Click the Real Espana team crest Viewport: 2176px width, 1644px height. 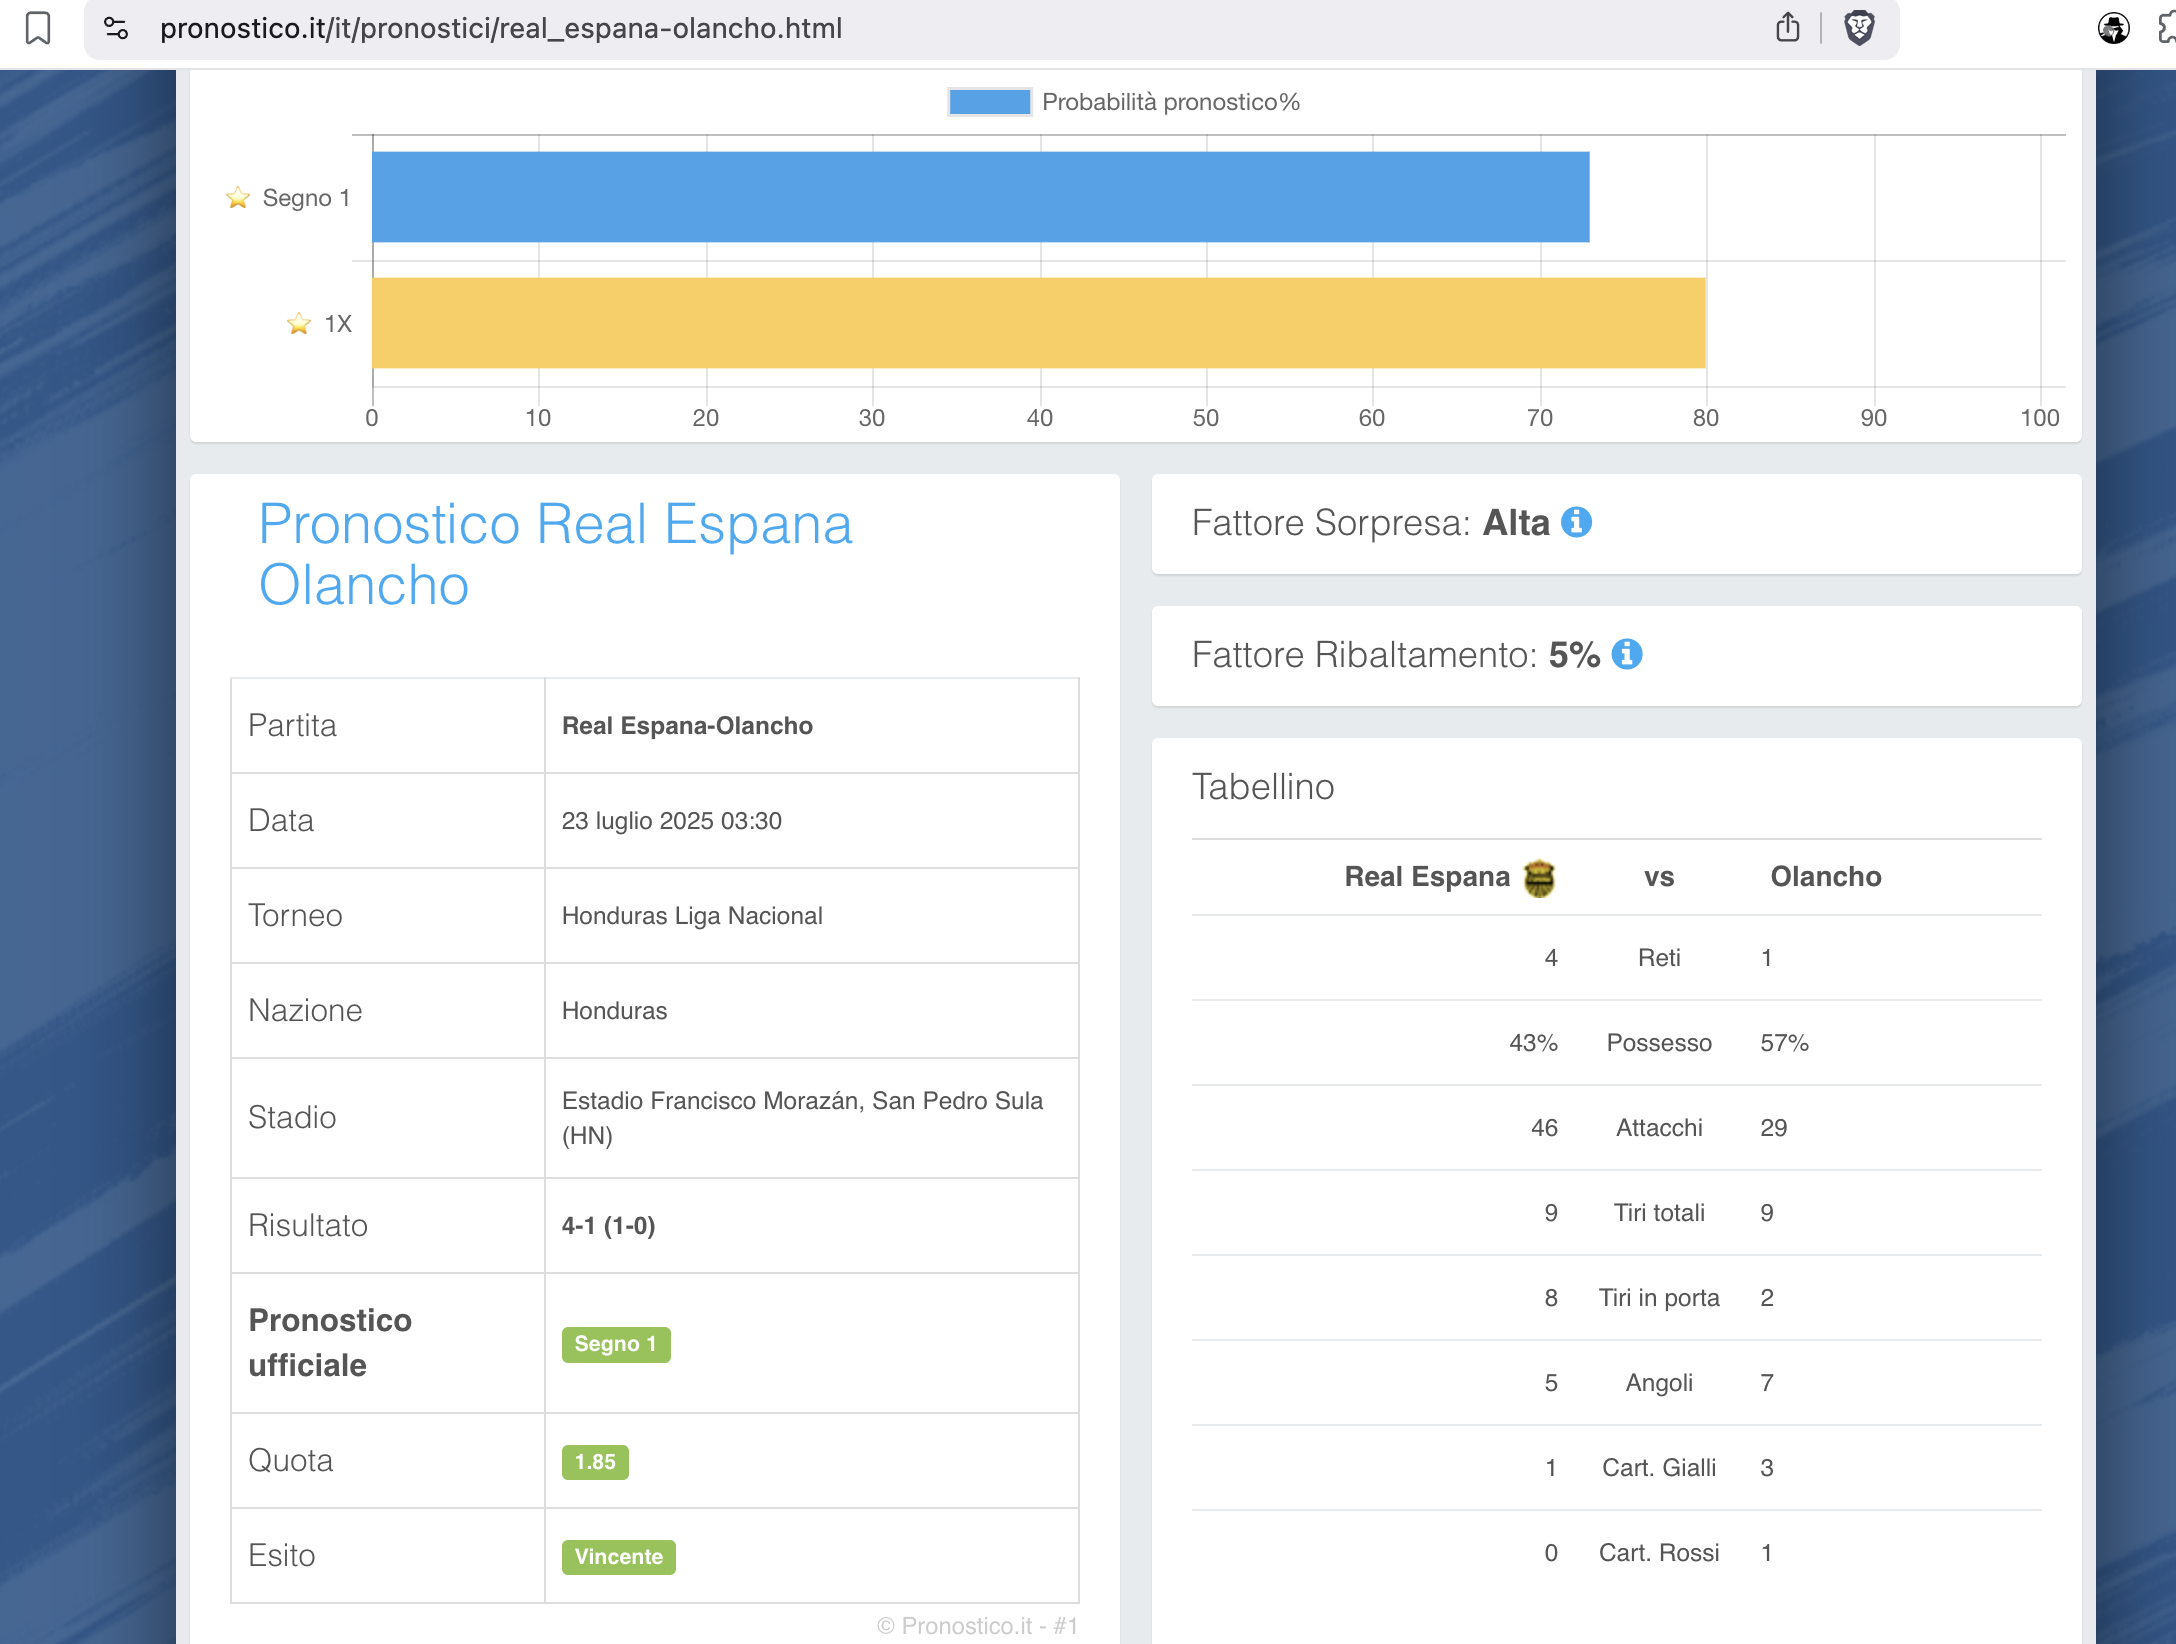(1539, 878)
